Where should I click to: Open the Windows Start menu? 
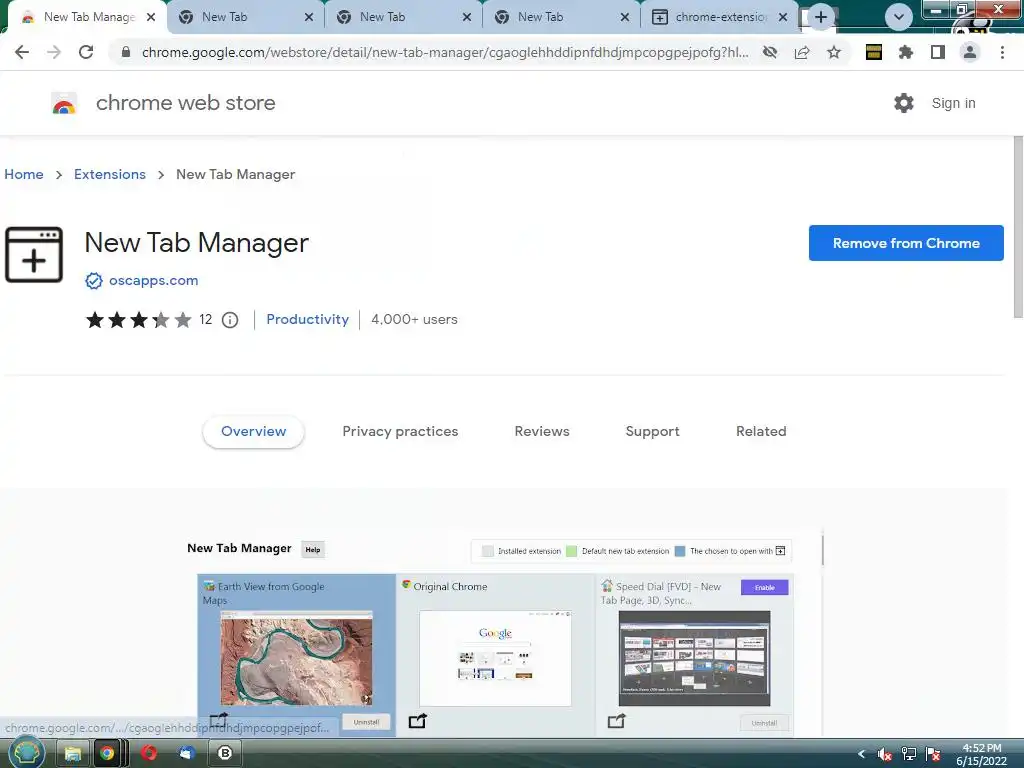[x=26, y=753]
